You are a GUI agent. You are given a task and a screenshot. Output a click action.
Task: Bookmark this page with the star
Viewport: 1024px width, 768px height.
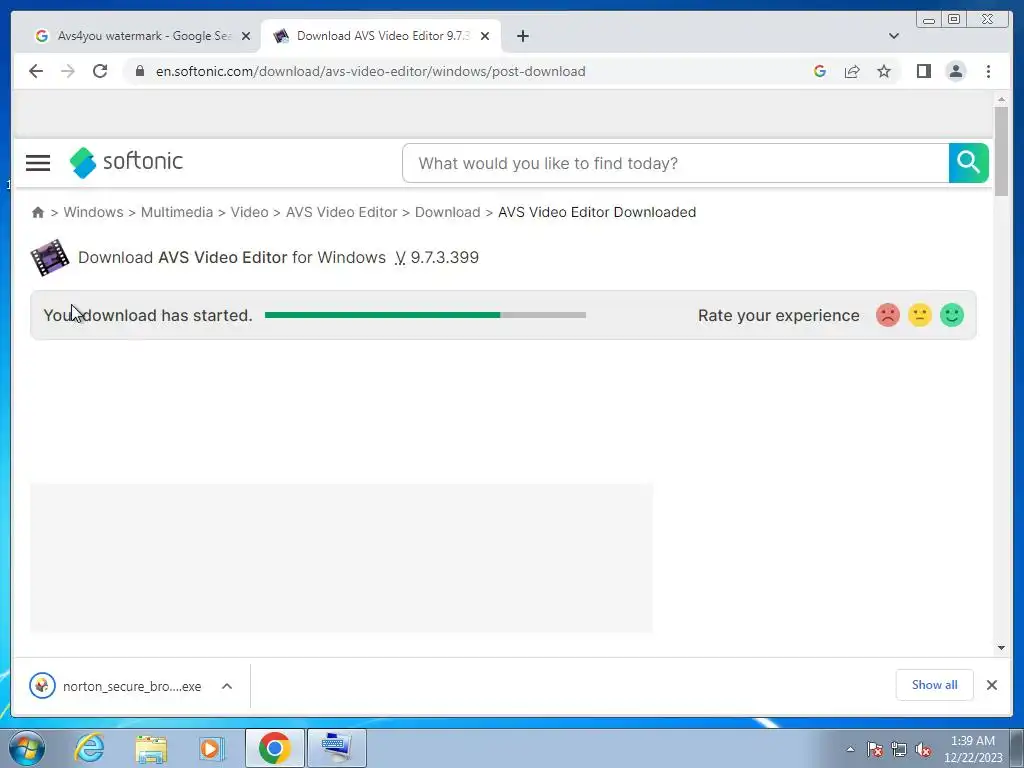point(884,71)
